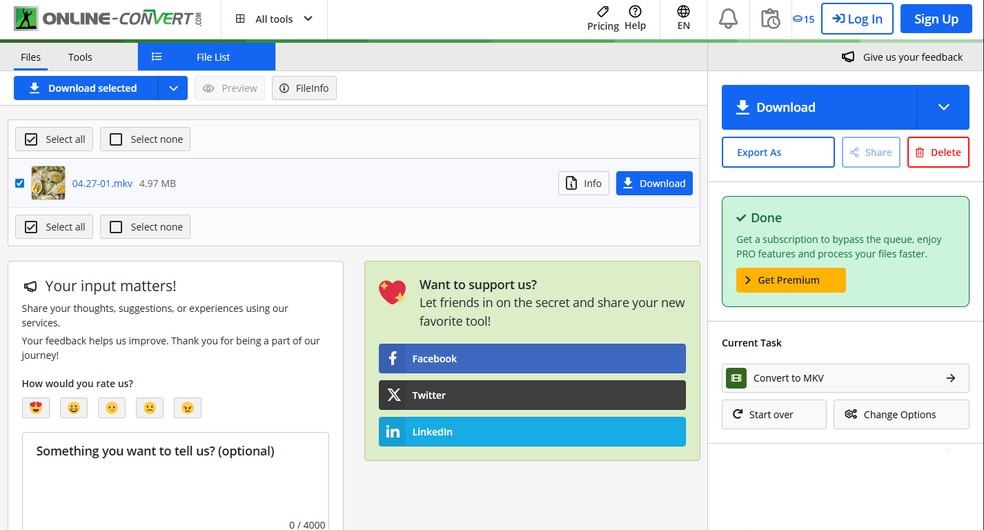Rate with the heart-eyes emoji

tap(36, 408)
